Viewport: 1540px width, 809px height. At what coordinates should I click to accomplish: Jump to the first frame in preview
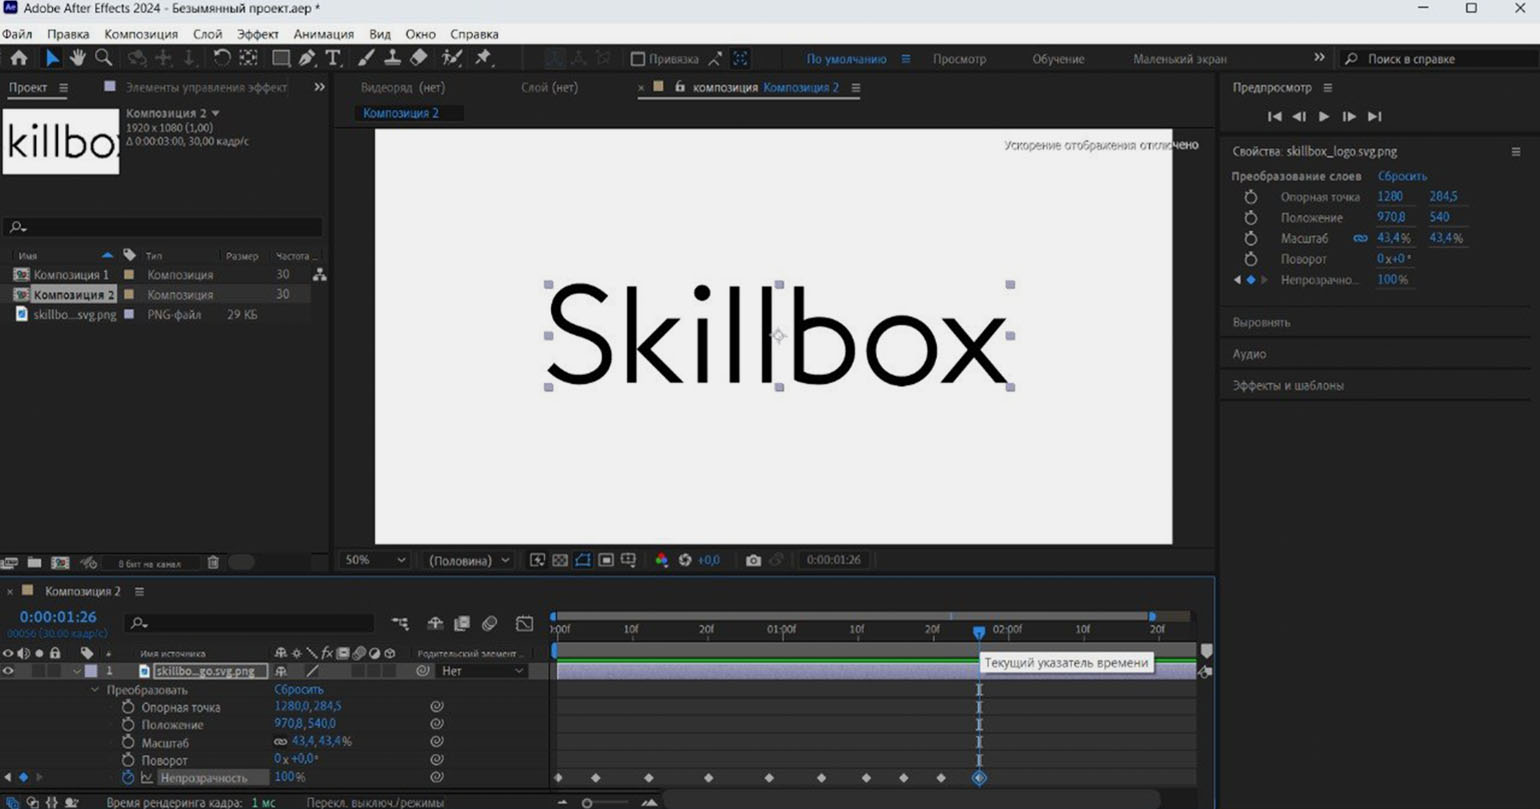[1274, 116]
